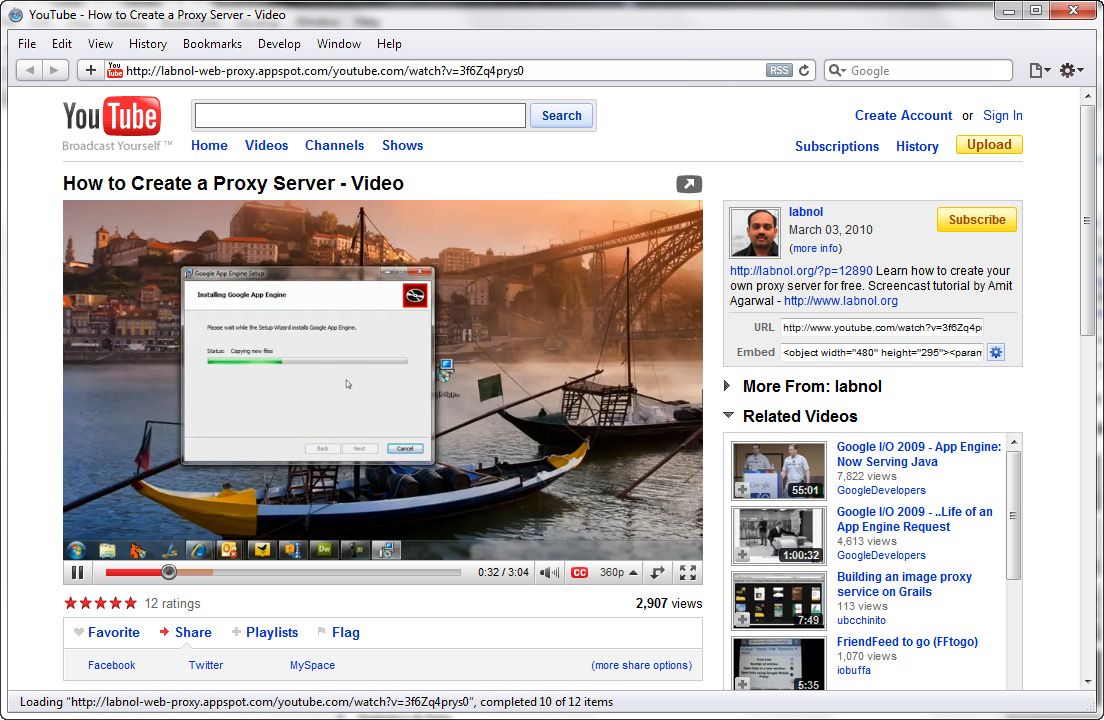Open the Develop menu

point(279,44)
